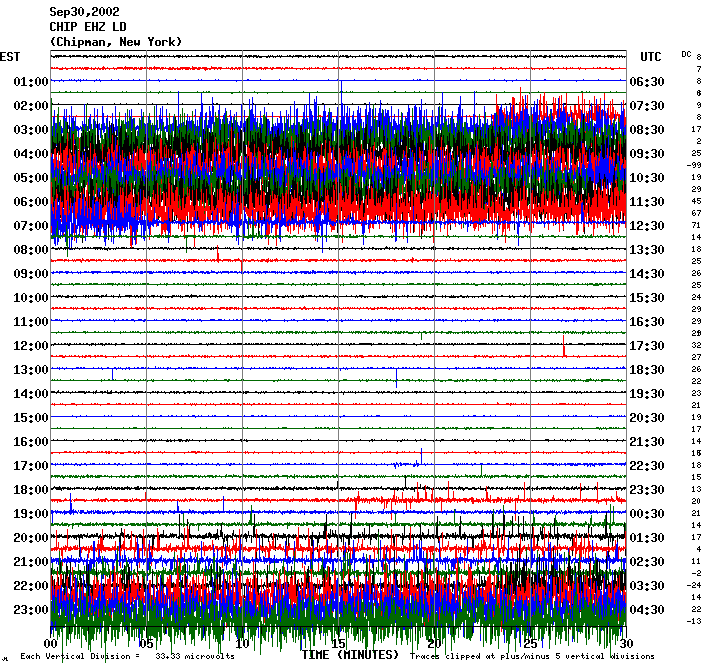Select the station code "CHIP EHZ LD"

click(x=88, y=27)
